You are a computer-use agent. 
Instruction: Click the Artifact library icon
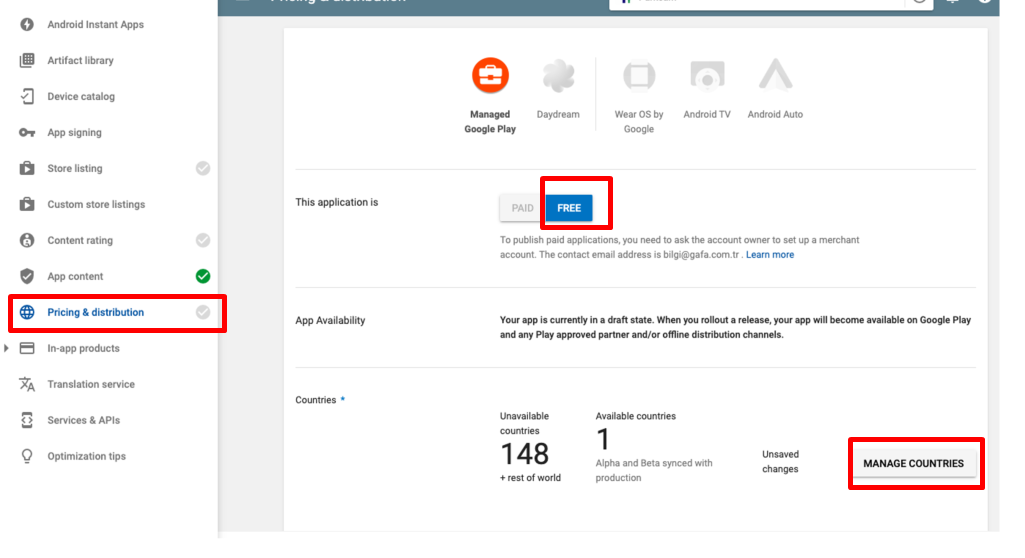27,60
